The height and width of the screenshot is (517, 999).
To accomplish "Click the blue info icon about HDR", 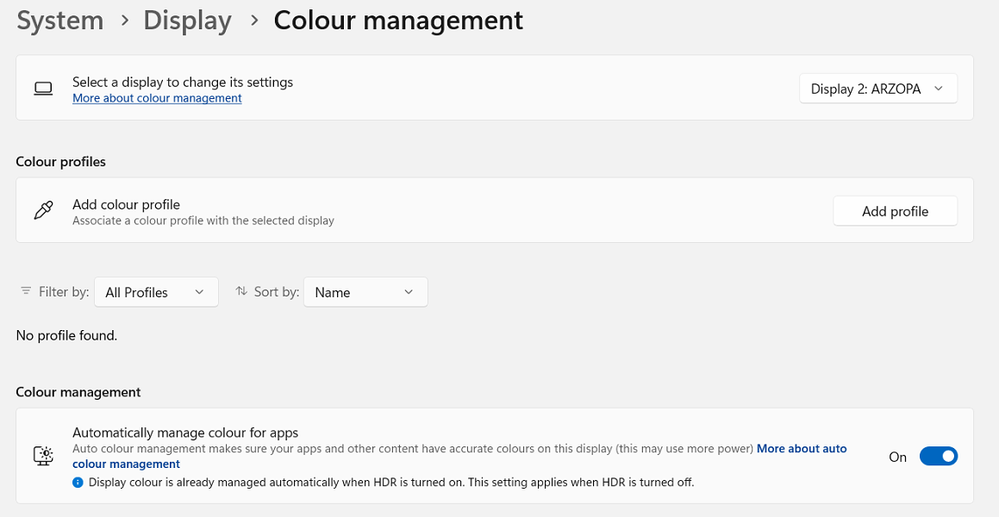I will [x=79, y=482].
